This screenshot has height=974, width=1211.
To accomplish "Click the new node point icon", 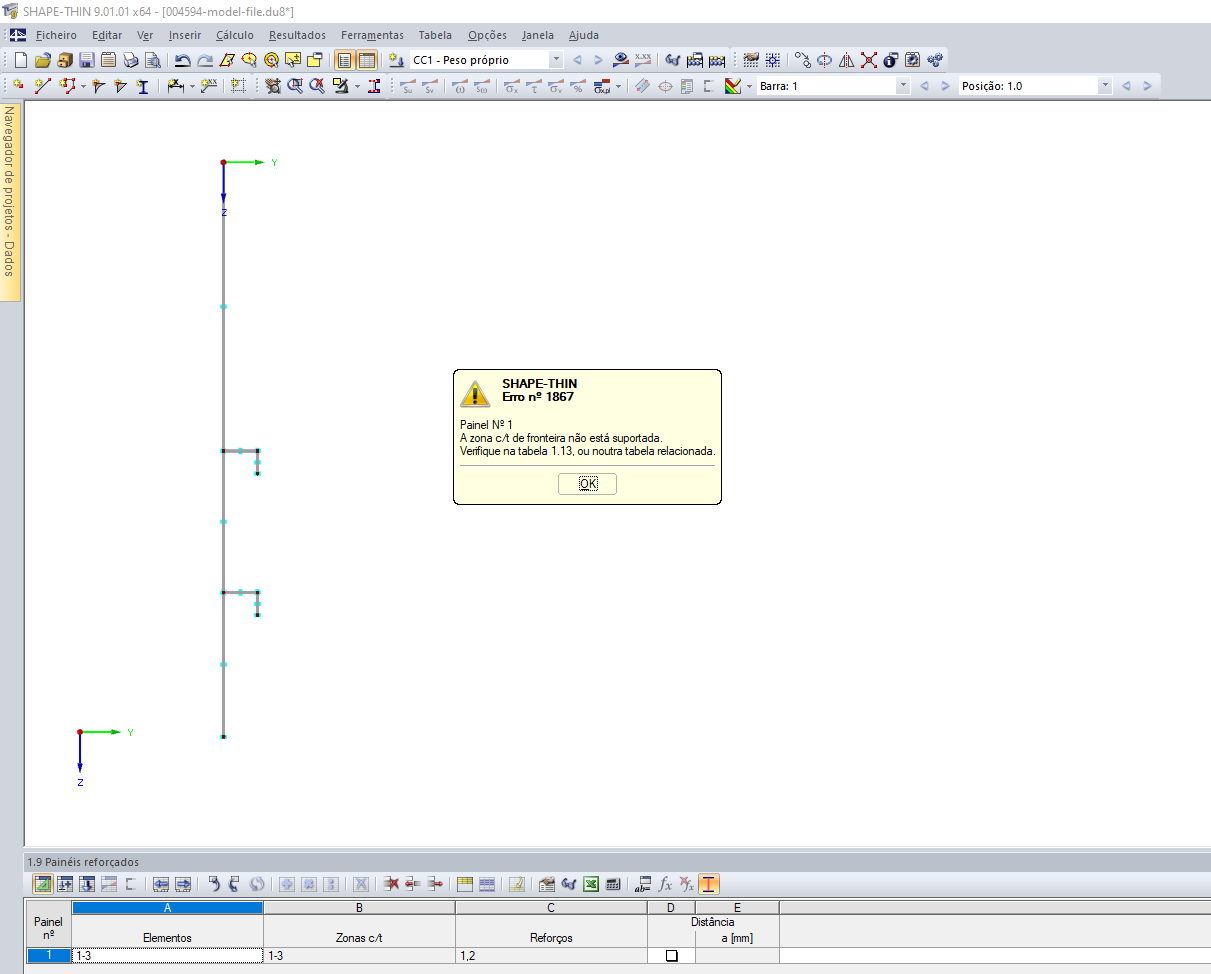I will (19, 87).
